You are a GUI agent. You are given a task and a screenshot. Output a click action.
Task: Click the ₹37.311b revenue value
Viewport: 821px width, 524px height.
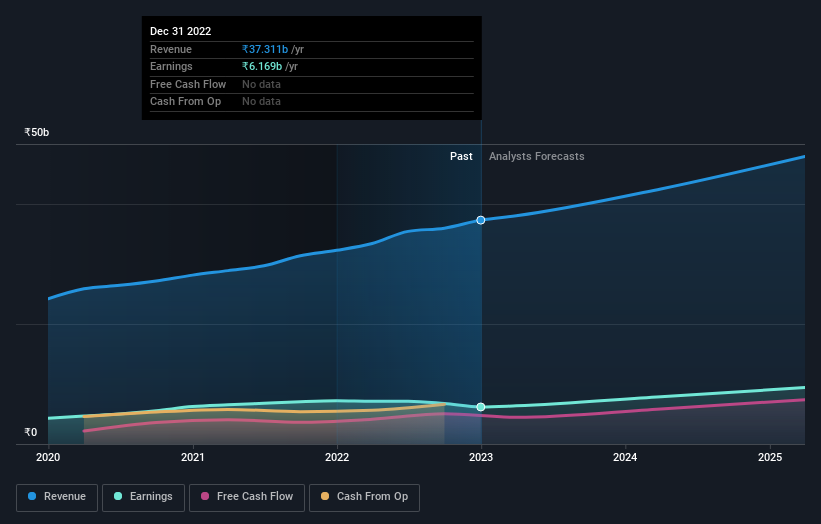(x=265, y=49)
